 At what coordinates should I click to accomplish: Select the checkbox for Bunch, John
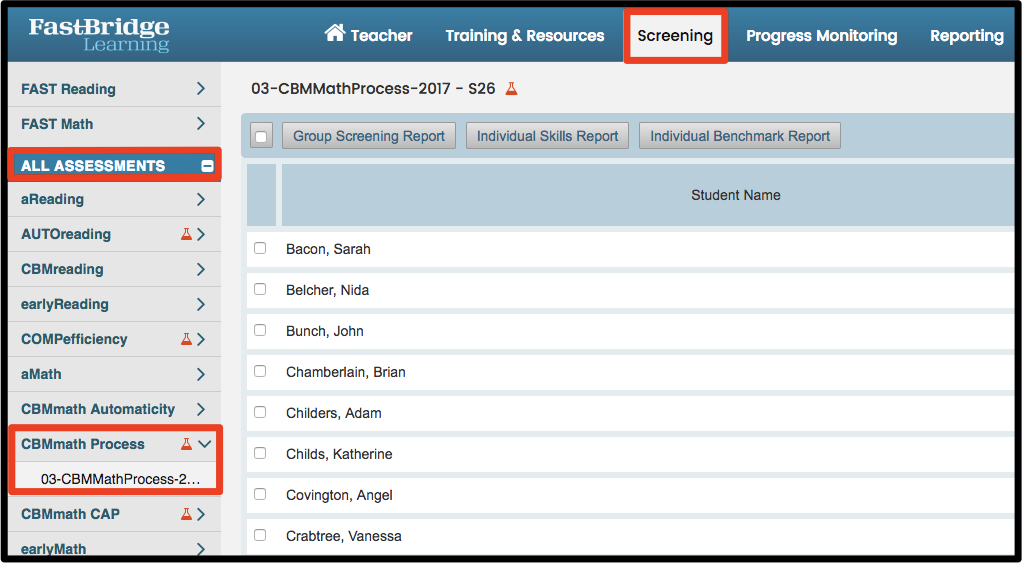260,330
